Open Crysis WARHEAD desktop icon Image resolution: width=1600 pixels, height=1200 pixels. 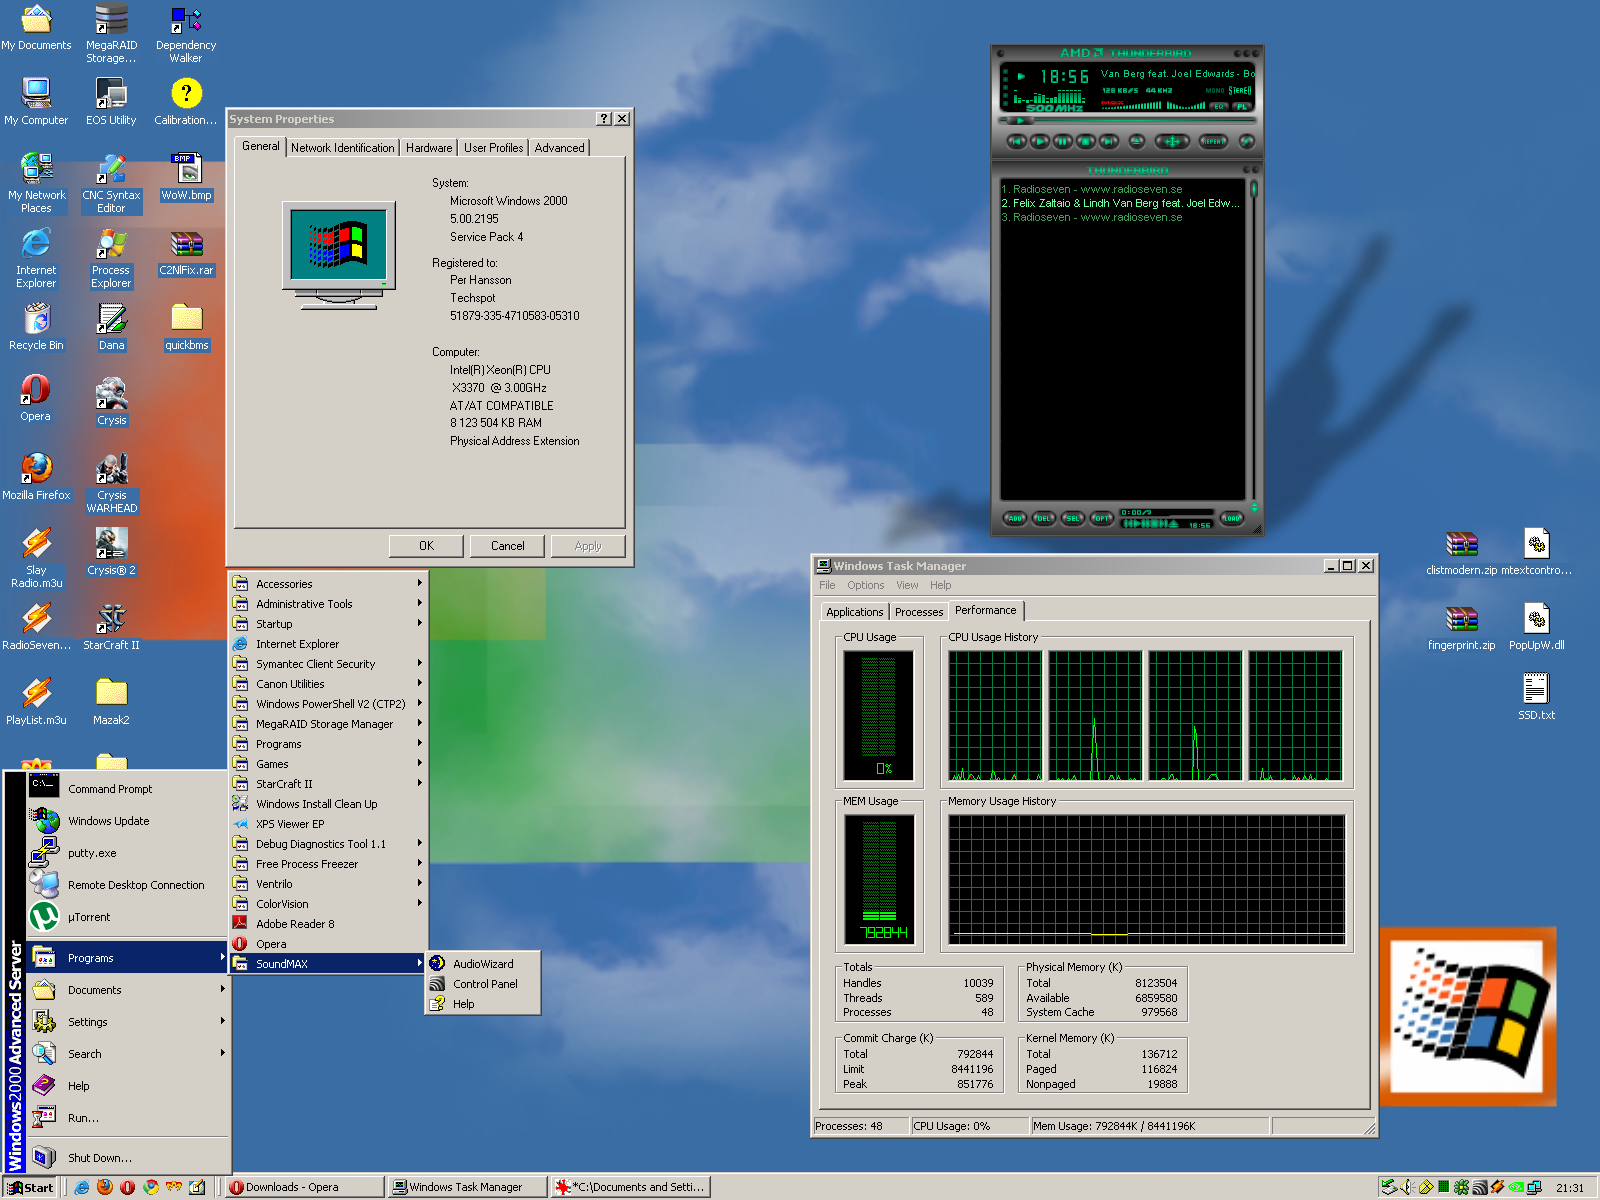(x=111, y=484)
